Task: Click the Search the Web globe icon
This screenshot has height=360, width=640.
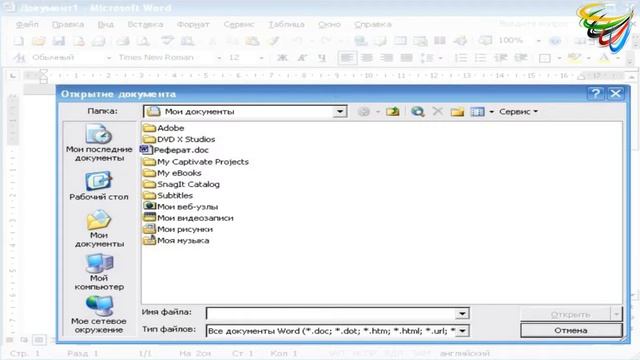Action: pyautogui.click(x=417, y=111)
